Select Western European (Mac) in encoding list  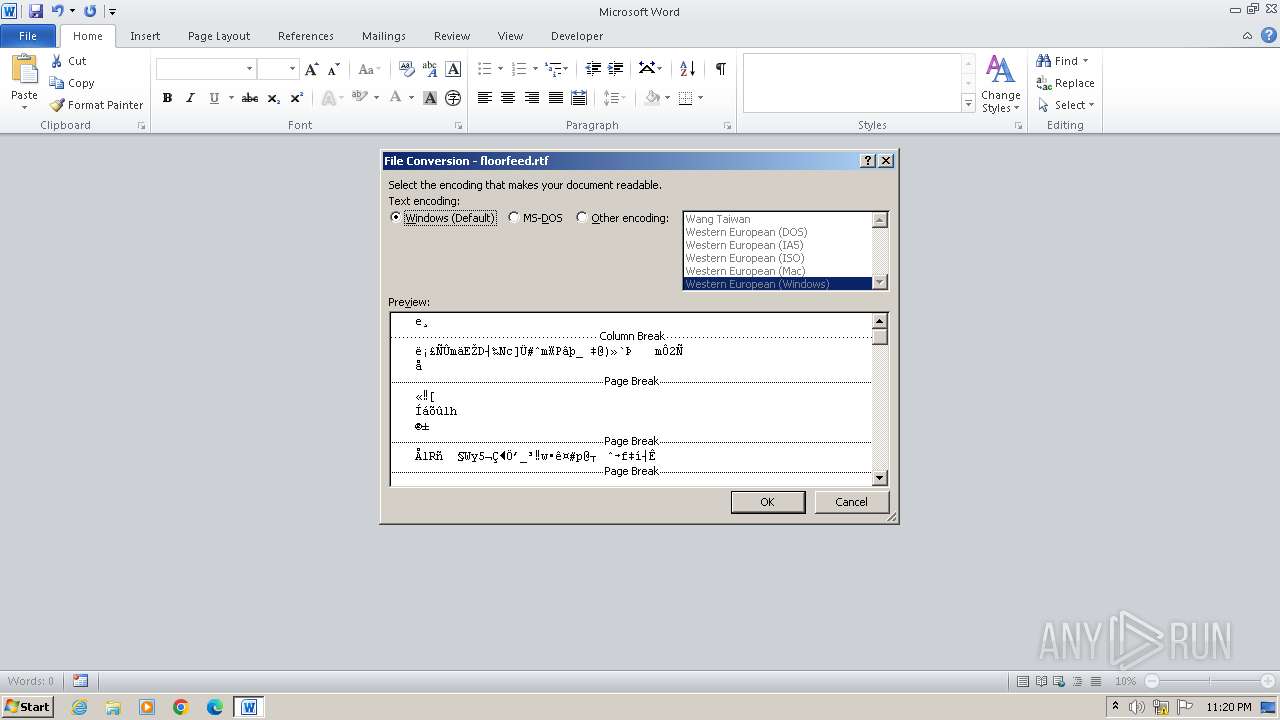[x=777, y=271]
